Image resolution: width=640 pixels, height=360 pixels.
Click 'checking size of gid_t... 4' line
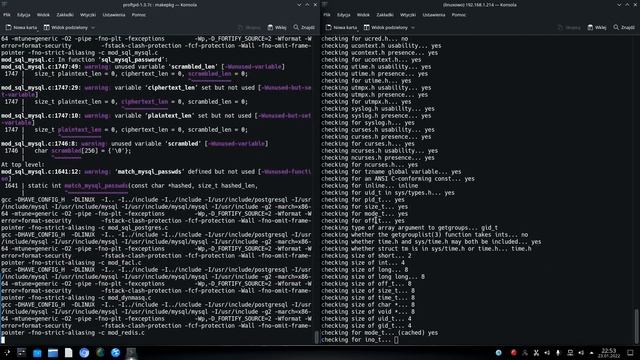point(366,326)
